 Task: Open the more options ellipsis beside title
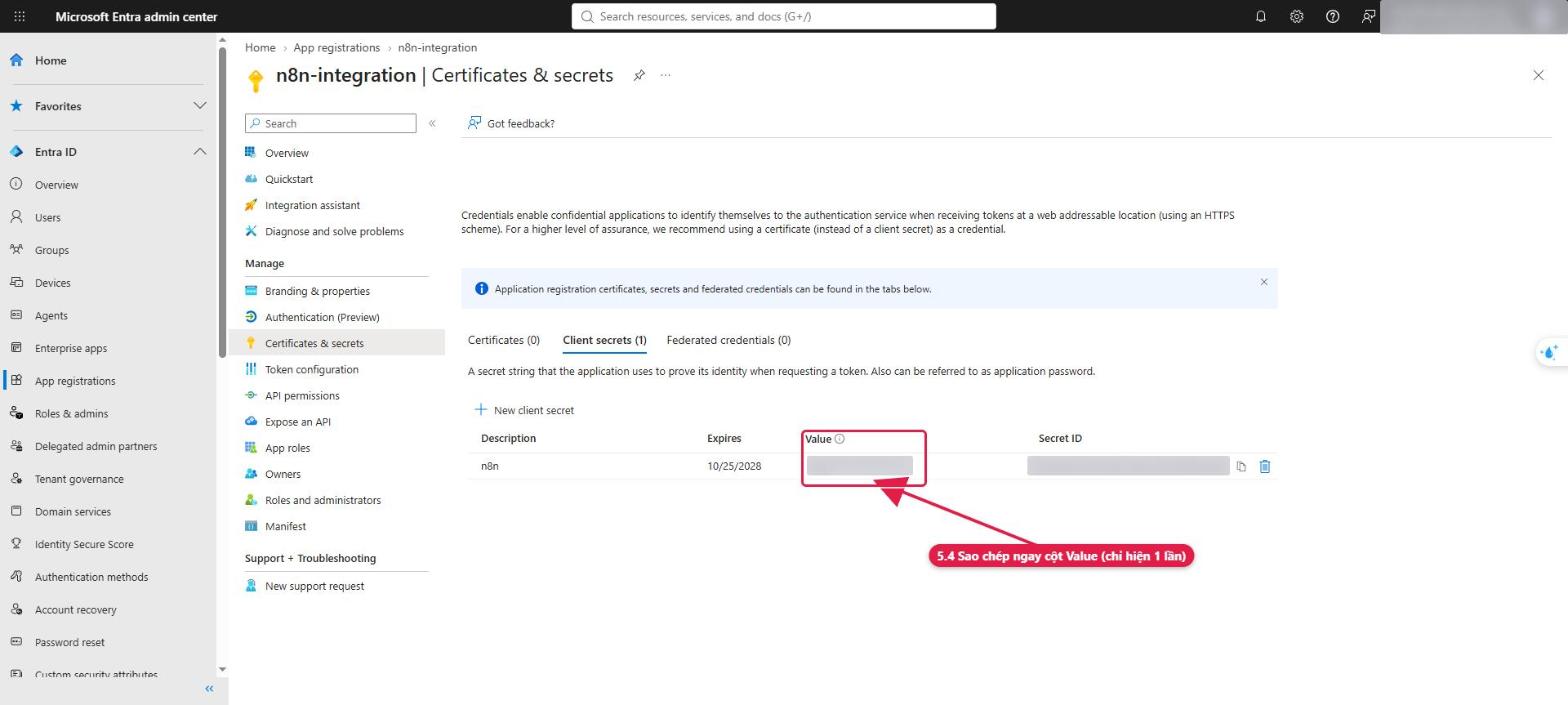click(x=665, y=75)
